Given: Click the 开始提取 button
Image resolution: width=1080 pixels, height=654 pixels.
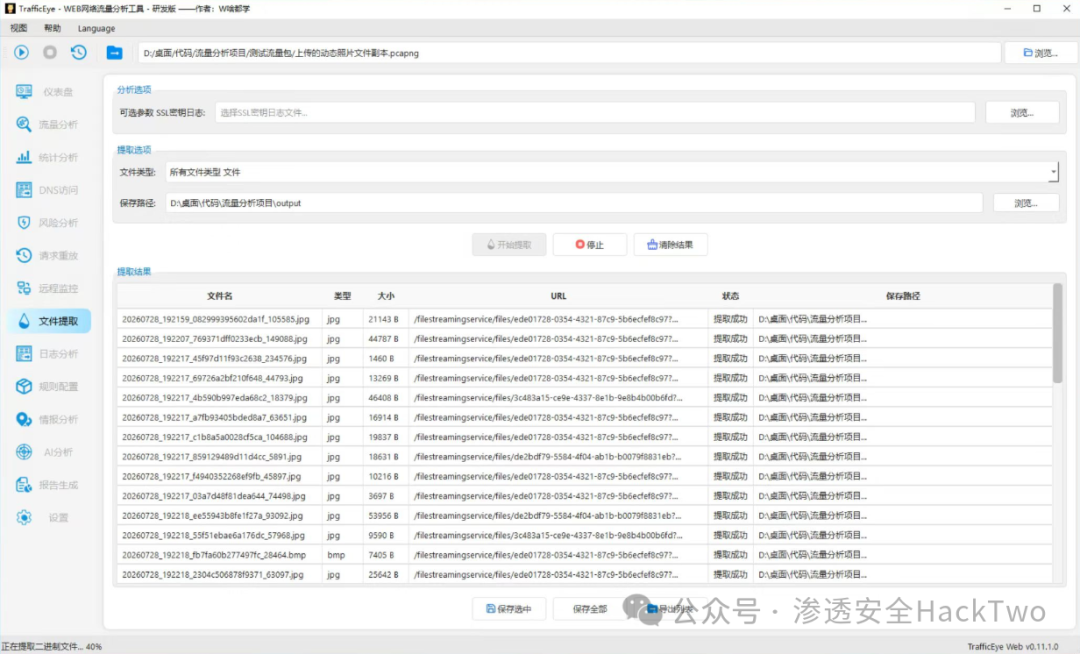Looking at the screenshot, I should tap(509, 244).
